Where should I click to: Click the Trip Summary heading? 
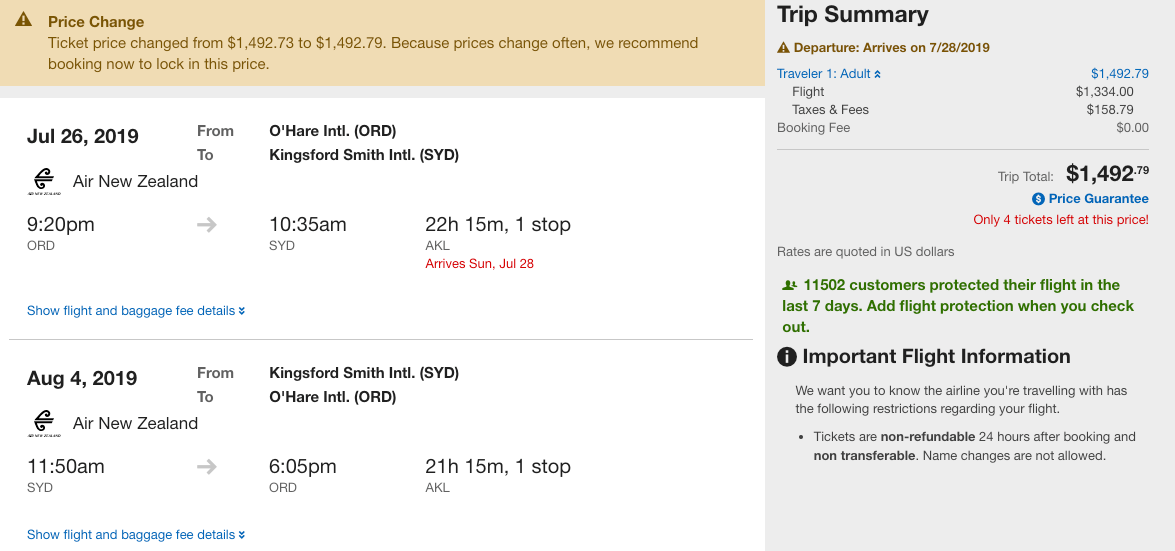[853, 15]
